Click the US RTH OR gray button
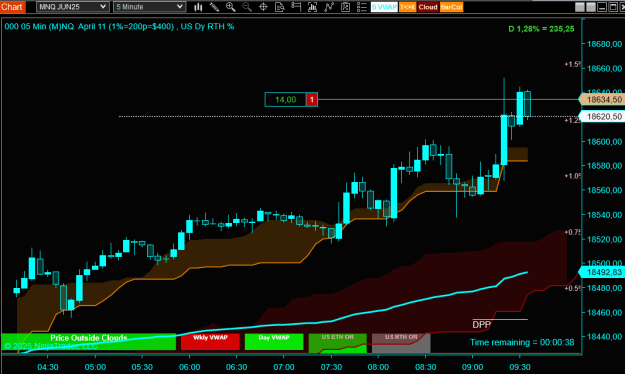This screenshot has width=625, height=374. [x=401, y=343]
